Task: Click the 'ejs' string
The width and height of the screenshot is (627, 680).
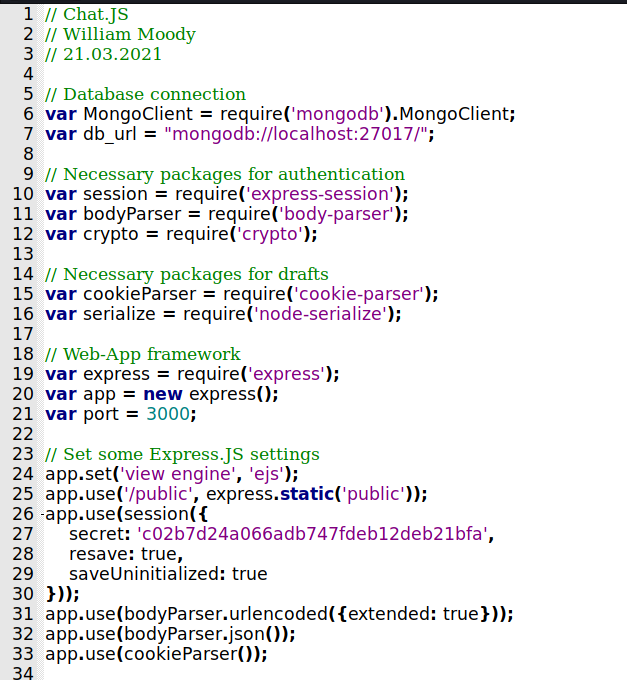Action: pyautogui.click(x=267, y=474)
